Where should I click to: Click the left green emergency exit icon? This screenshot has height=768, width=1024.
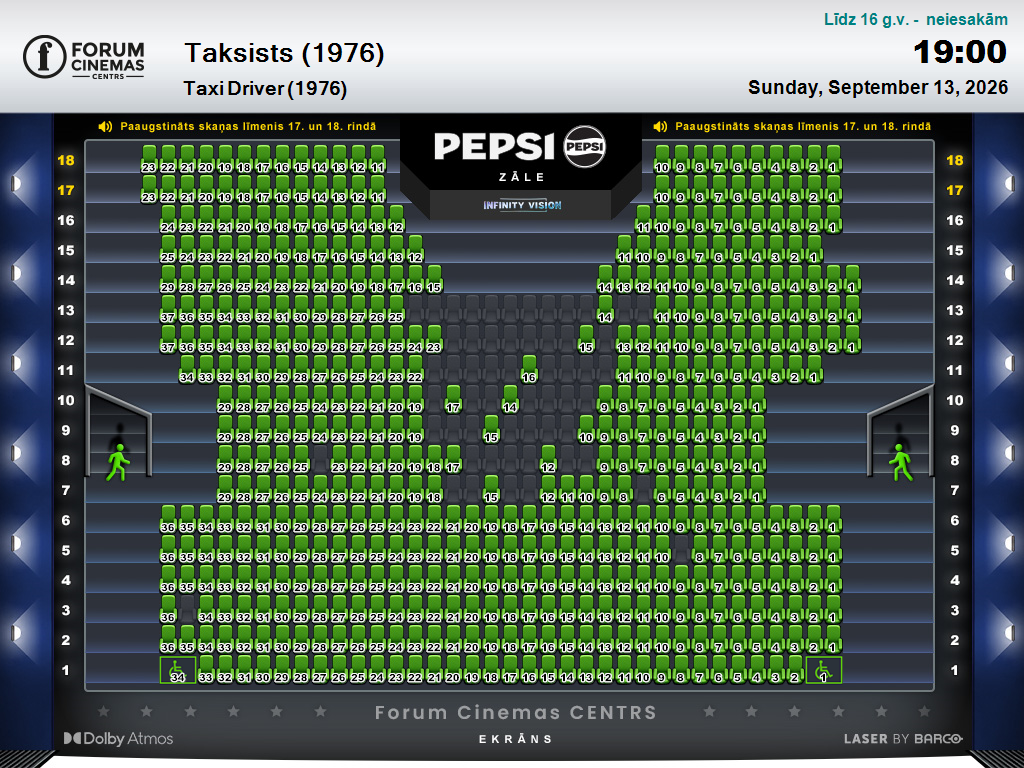click(x=118, y=462)
